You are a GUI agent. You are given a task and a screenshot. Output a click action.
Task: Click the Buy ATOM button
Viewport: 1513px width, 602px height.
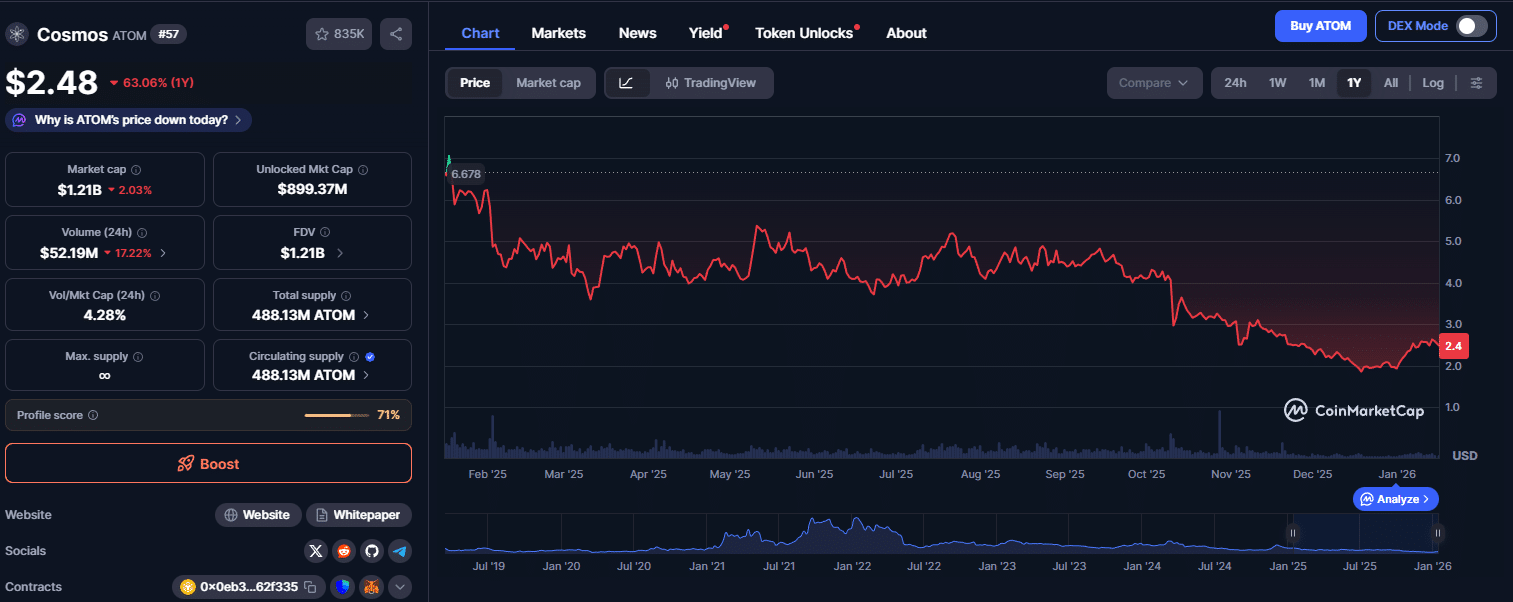coord(1320,25)
